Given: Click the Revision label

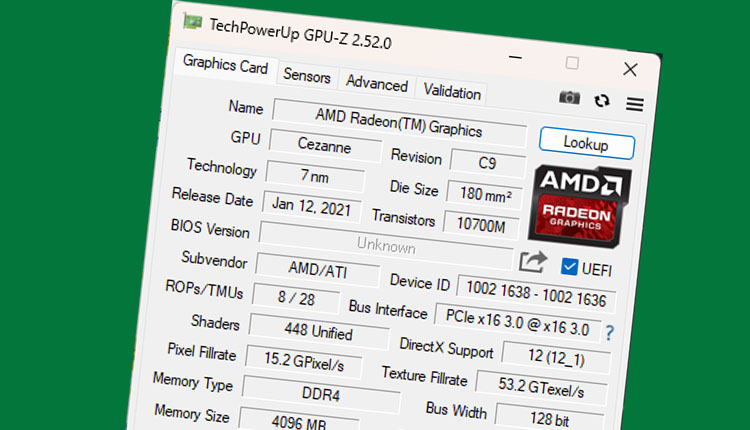Looking at the screenshot, I should 416,156.
